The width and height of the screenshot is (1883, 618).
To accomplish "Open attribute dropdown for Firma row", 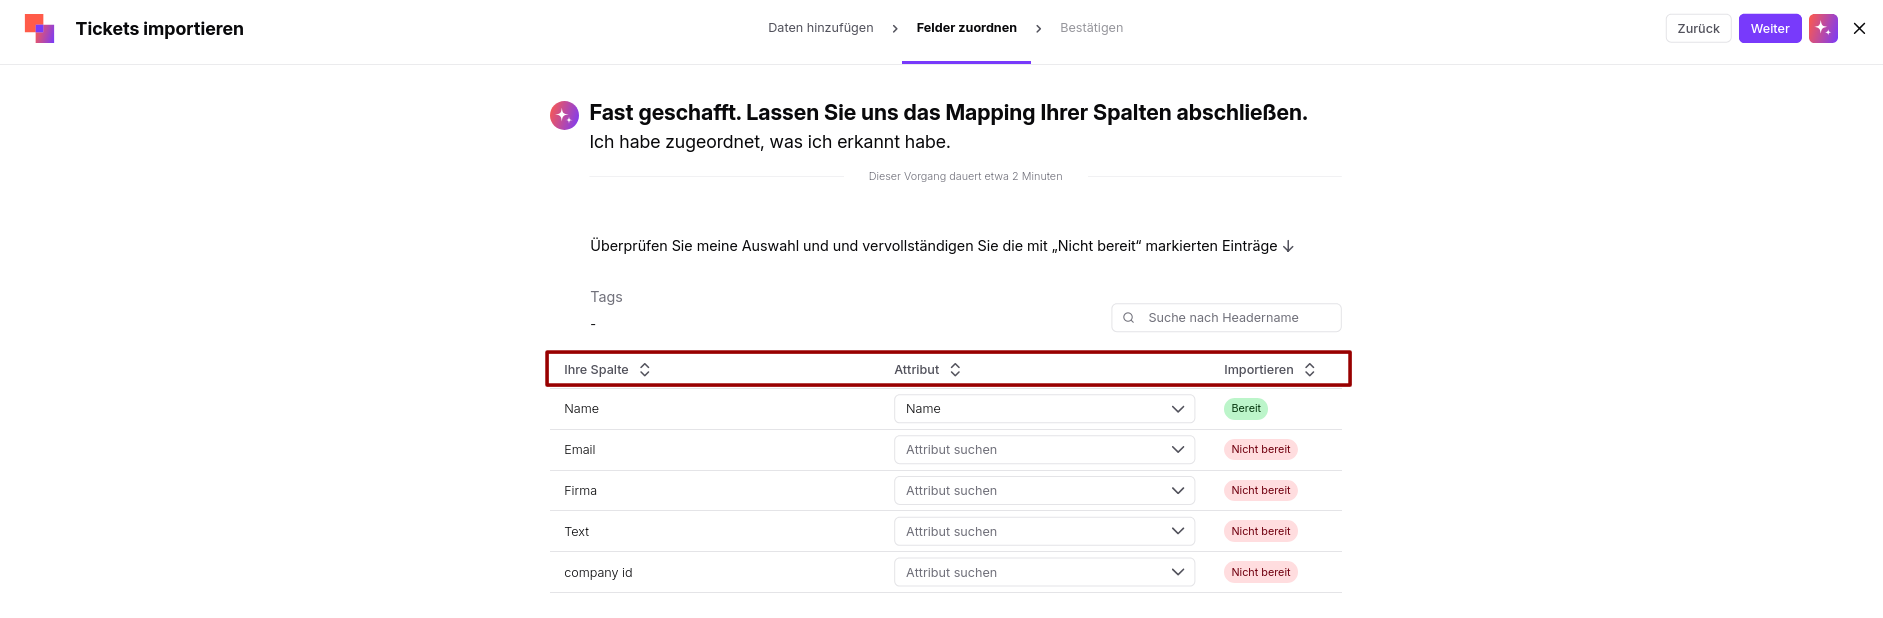I will [1044, 491].
